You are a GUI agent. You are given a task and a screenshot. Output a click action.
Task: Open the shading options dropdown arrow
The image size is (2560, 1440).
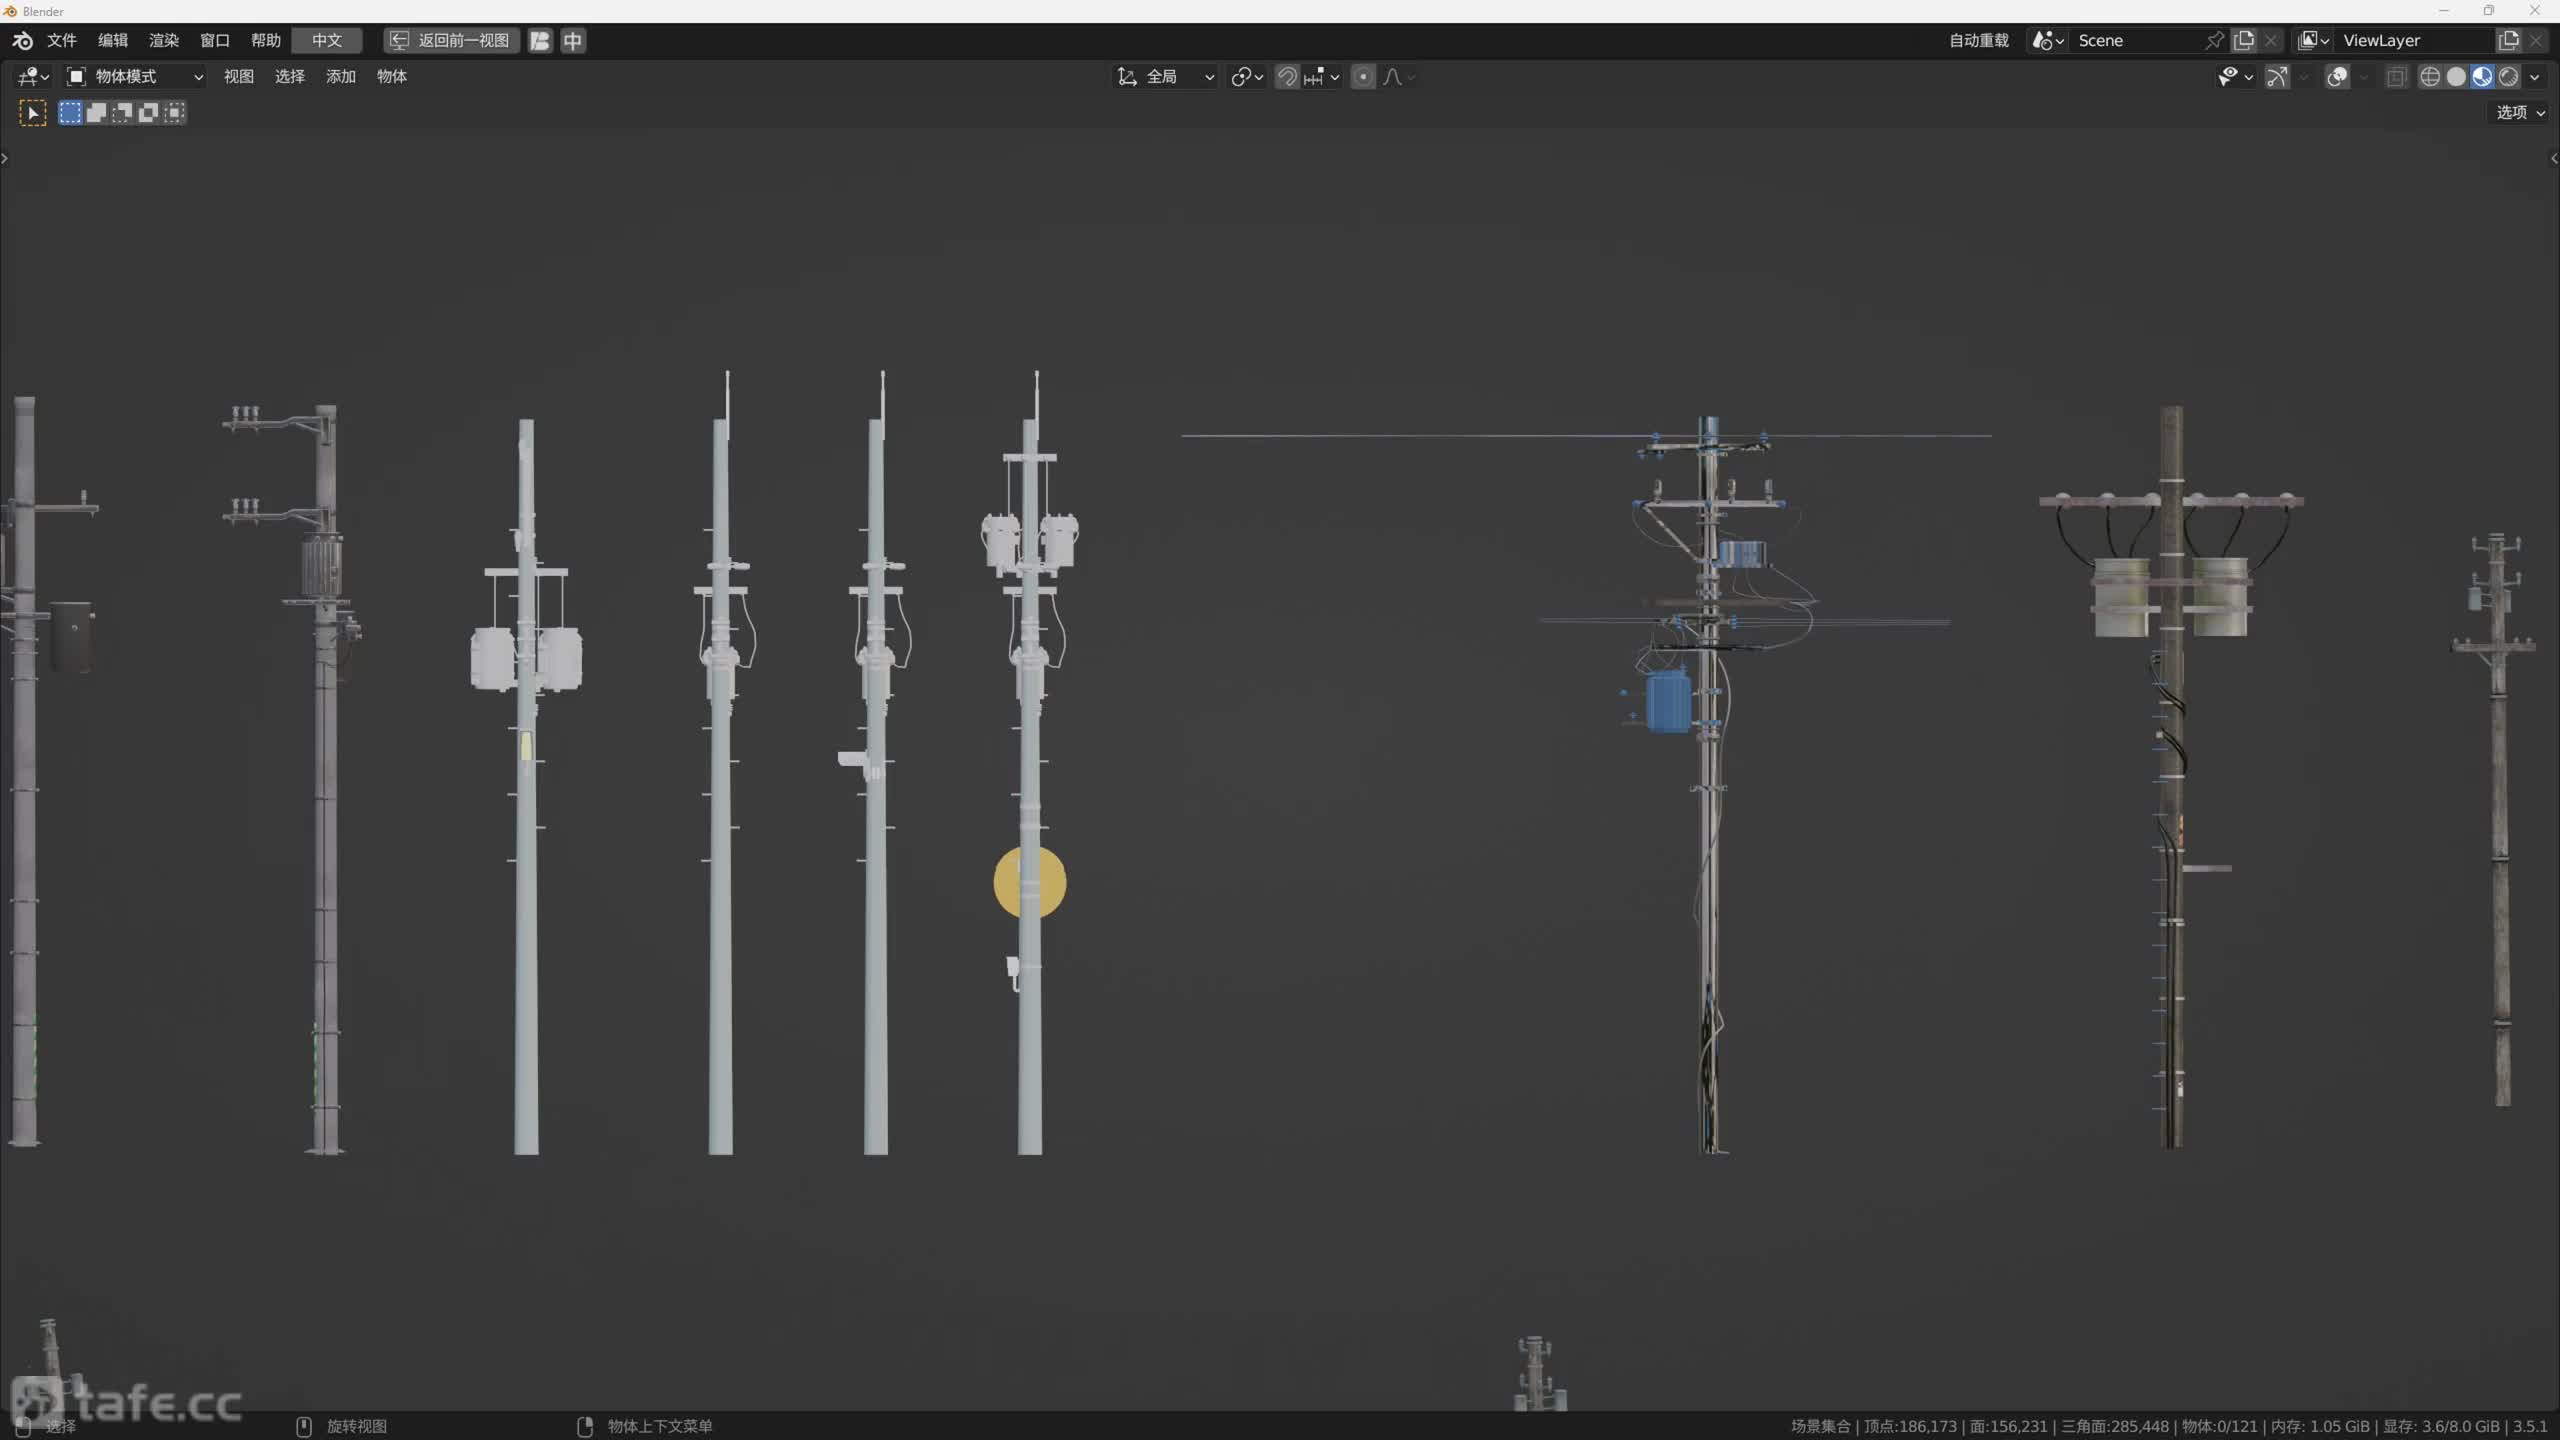tap(2534, 76)
